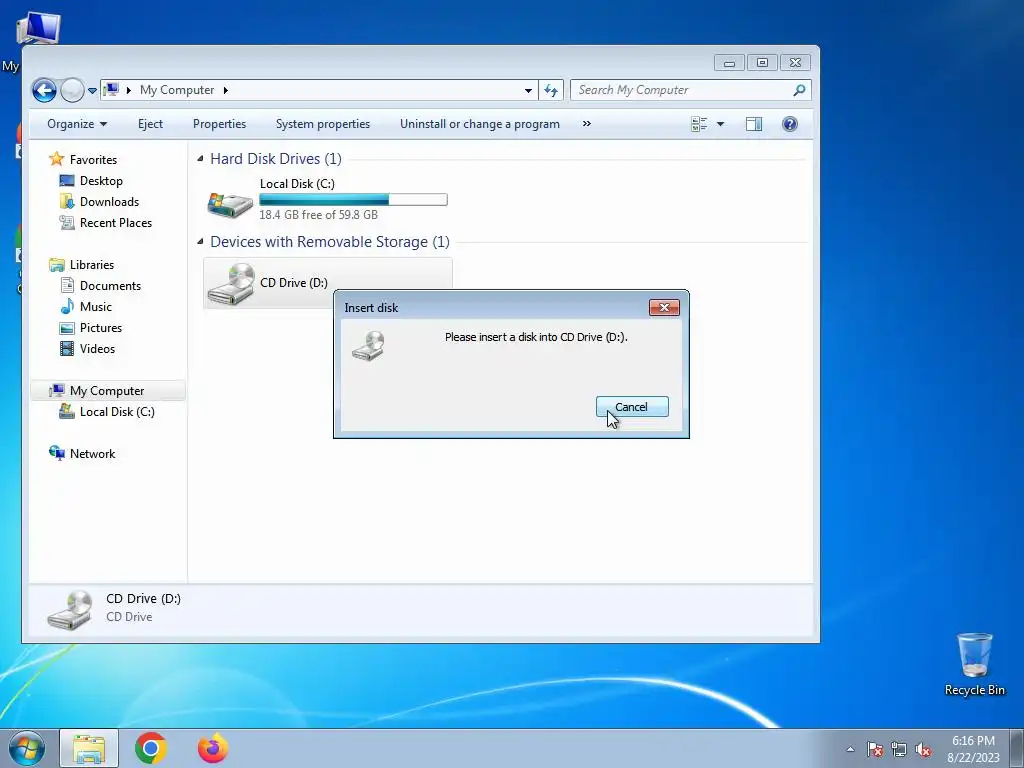The image size is (1024, 768).
Task: Close the Insert disk dialog with the X
Action: pyautogui.click(x=664, y=307)
